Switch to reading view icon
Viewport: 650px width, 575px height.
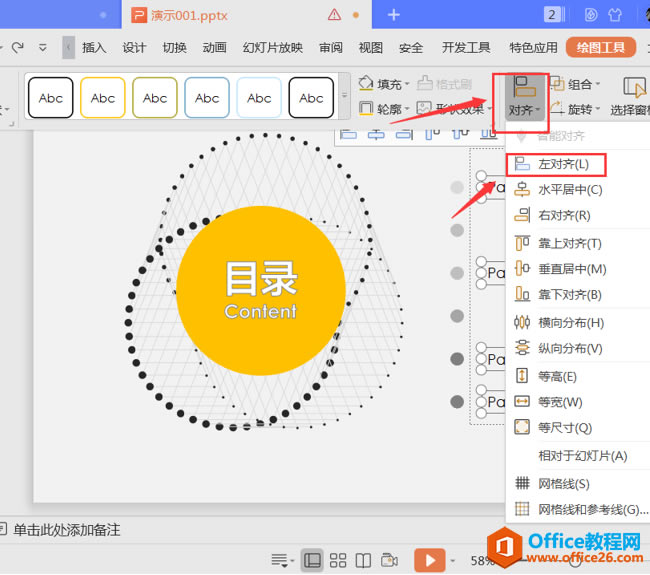coord(364,560)
